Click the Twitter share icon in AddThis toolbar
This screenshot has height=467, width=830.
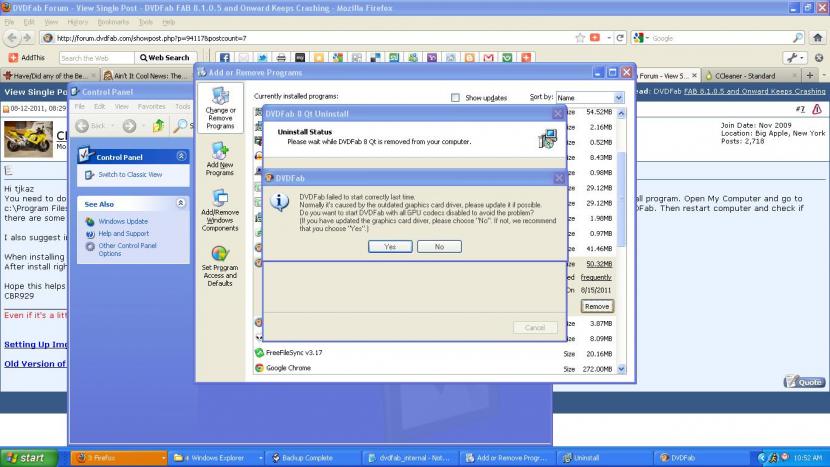[262, 58]
